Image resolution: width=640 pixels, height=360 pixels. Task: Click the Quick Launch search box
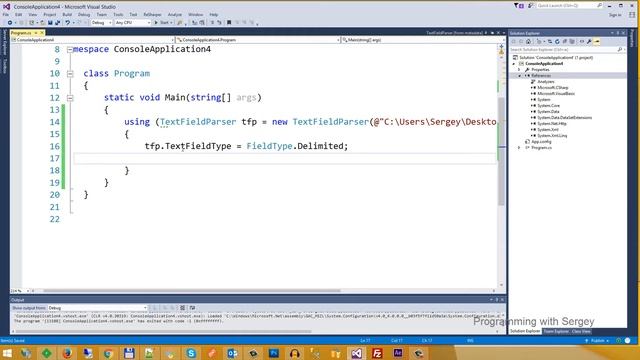pos(569,6)
